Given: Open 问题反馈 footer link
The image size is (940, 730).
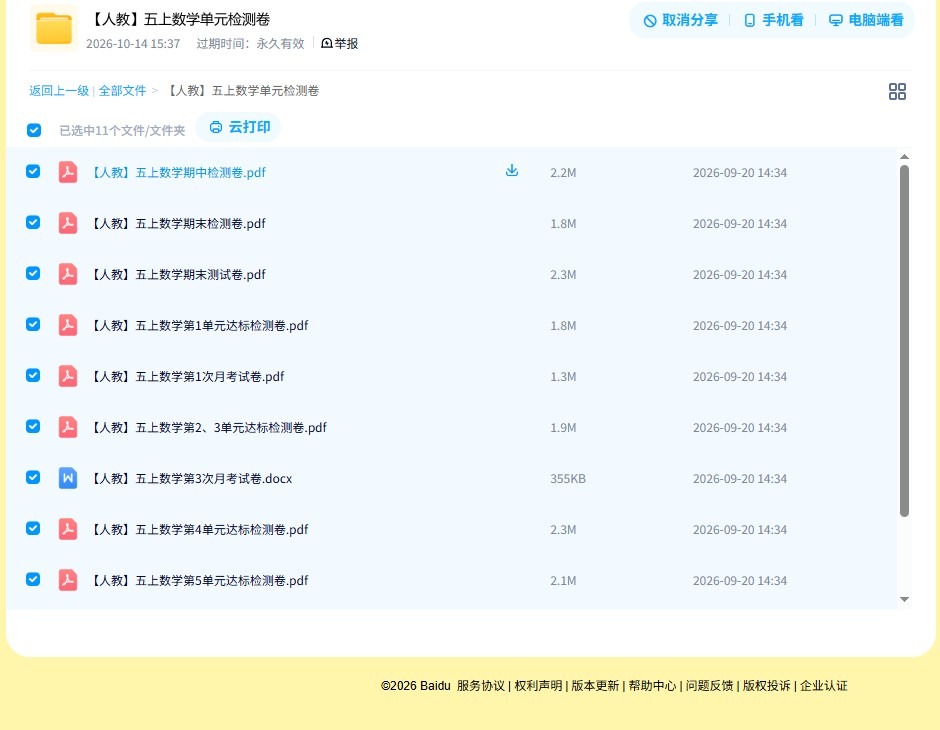Looking at the screenshot, I should pyautogui.click(x=709, y=686).
